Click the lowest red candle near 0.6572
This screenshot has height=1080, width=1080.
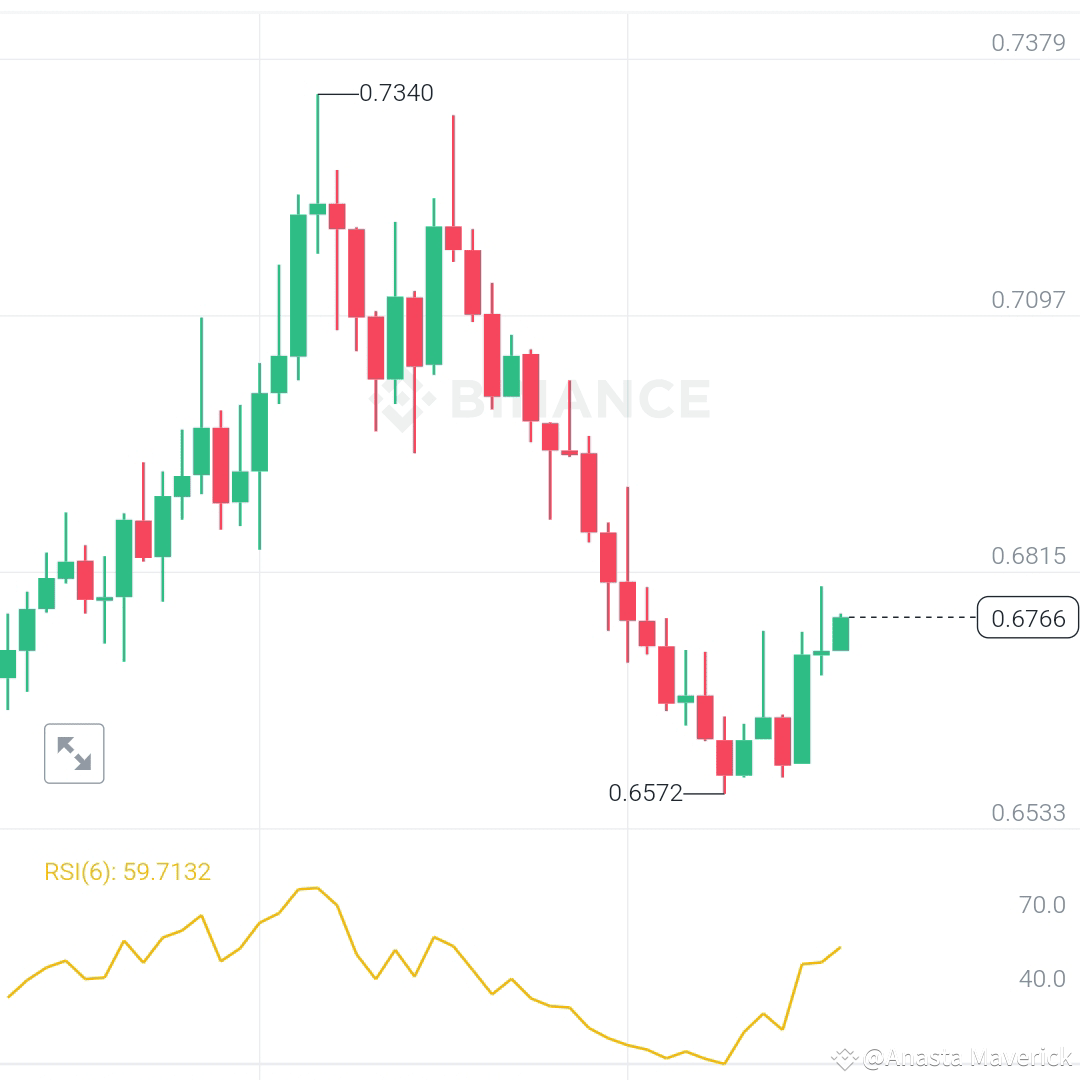723,755
